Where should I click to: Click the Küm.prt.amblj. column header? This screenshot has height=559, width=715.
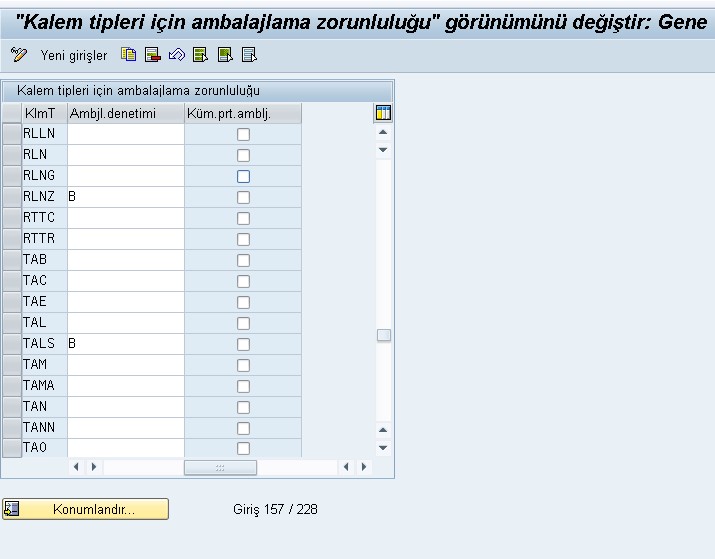[x=242, y=113]
